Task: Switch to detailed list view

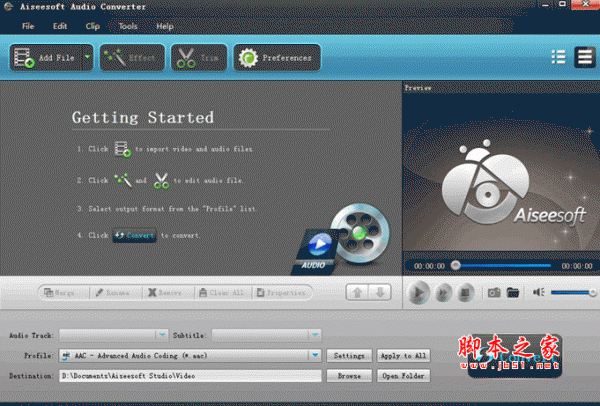Action: [585, 57]
